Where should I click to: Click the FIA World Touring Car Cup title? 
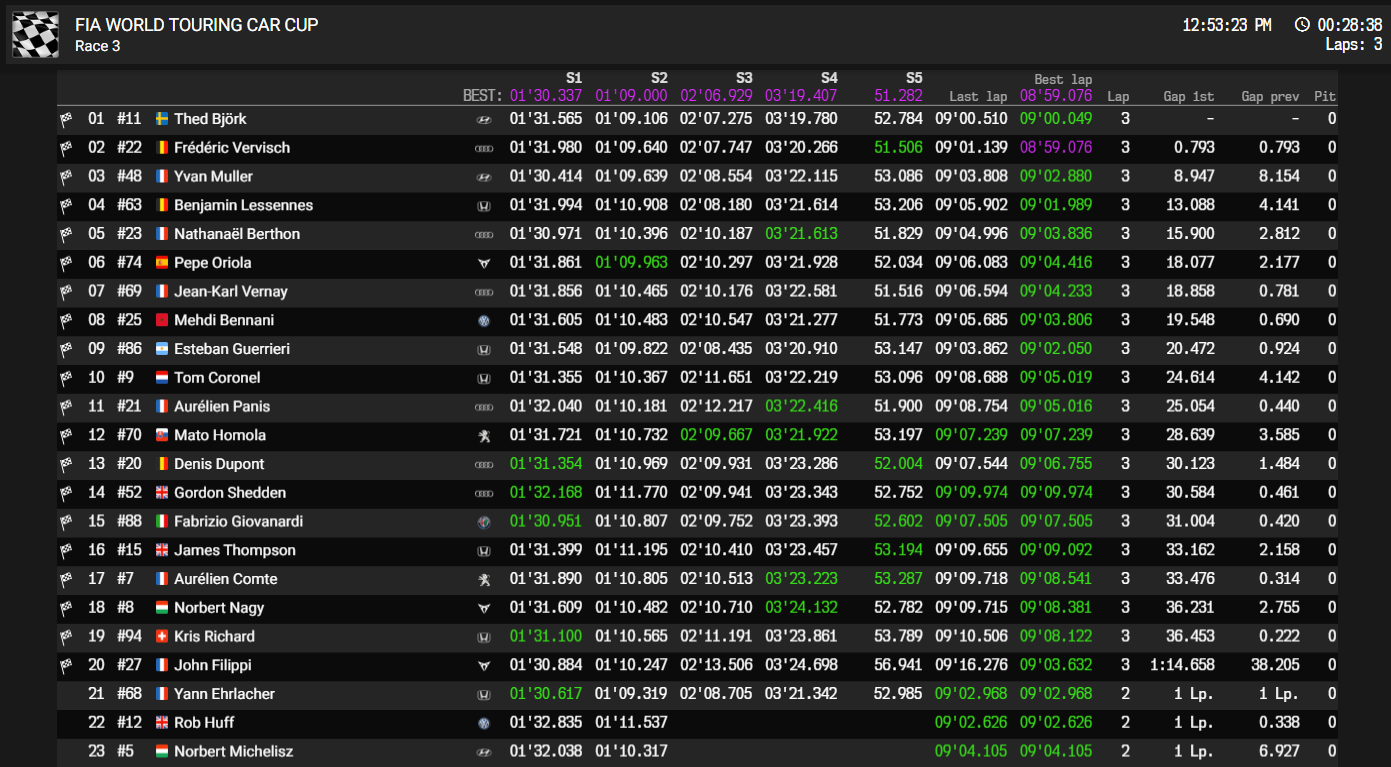click(x=197, y=25)
